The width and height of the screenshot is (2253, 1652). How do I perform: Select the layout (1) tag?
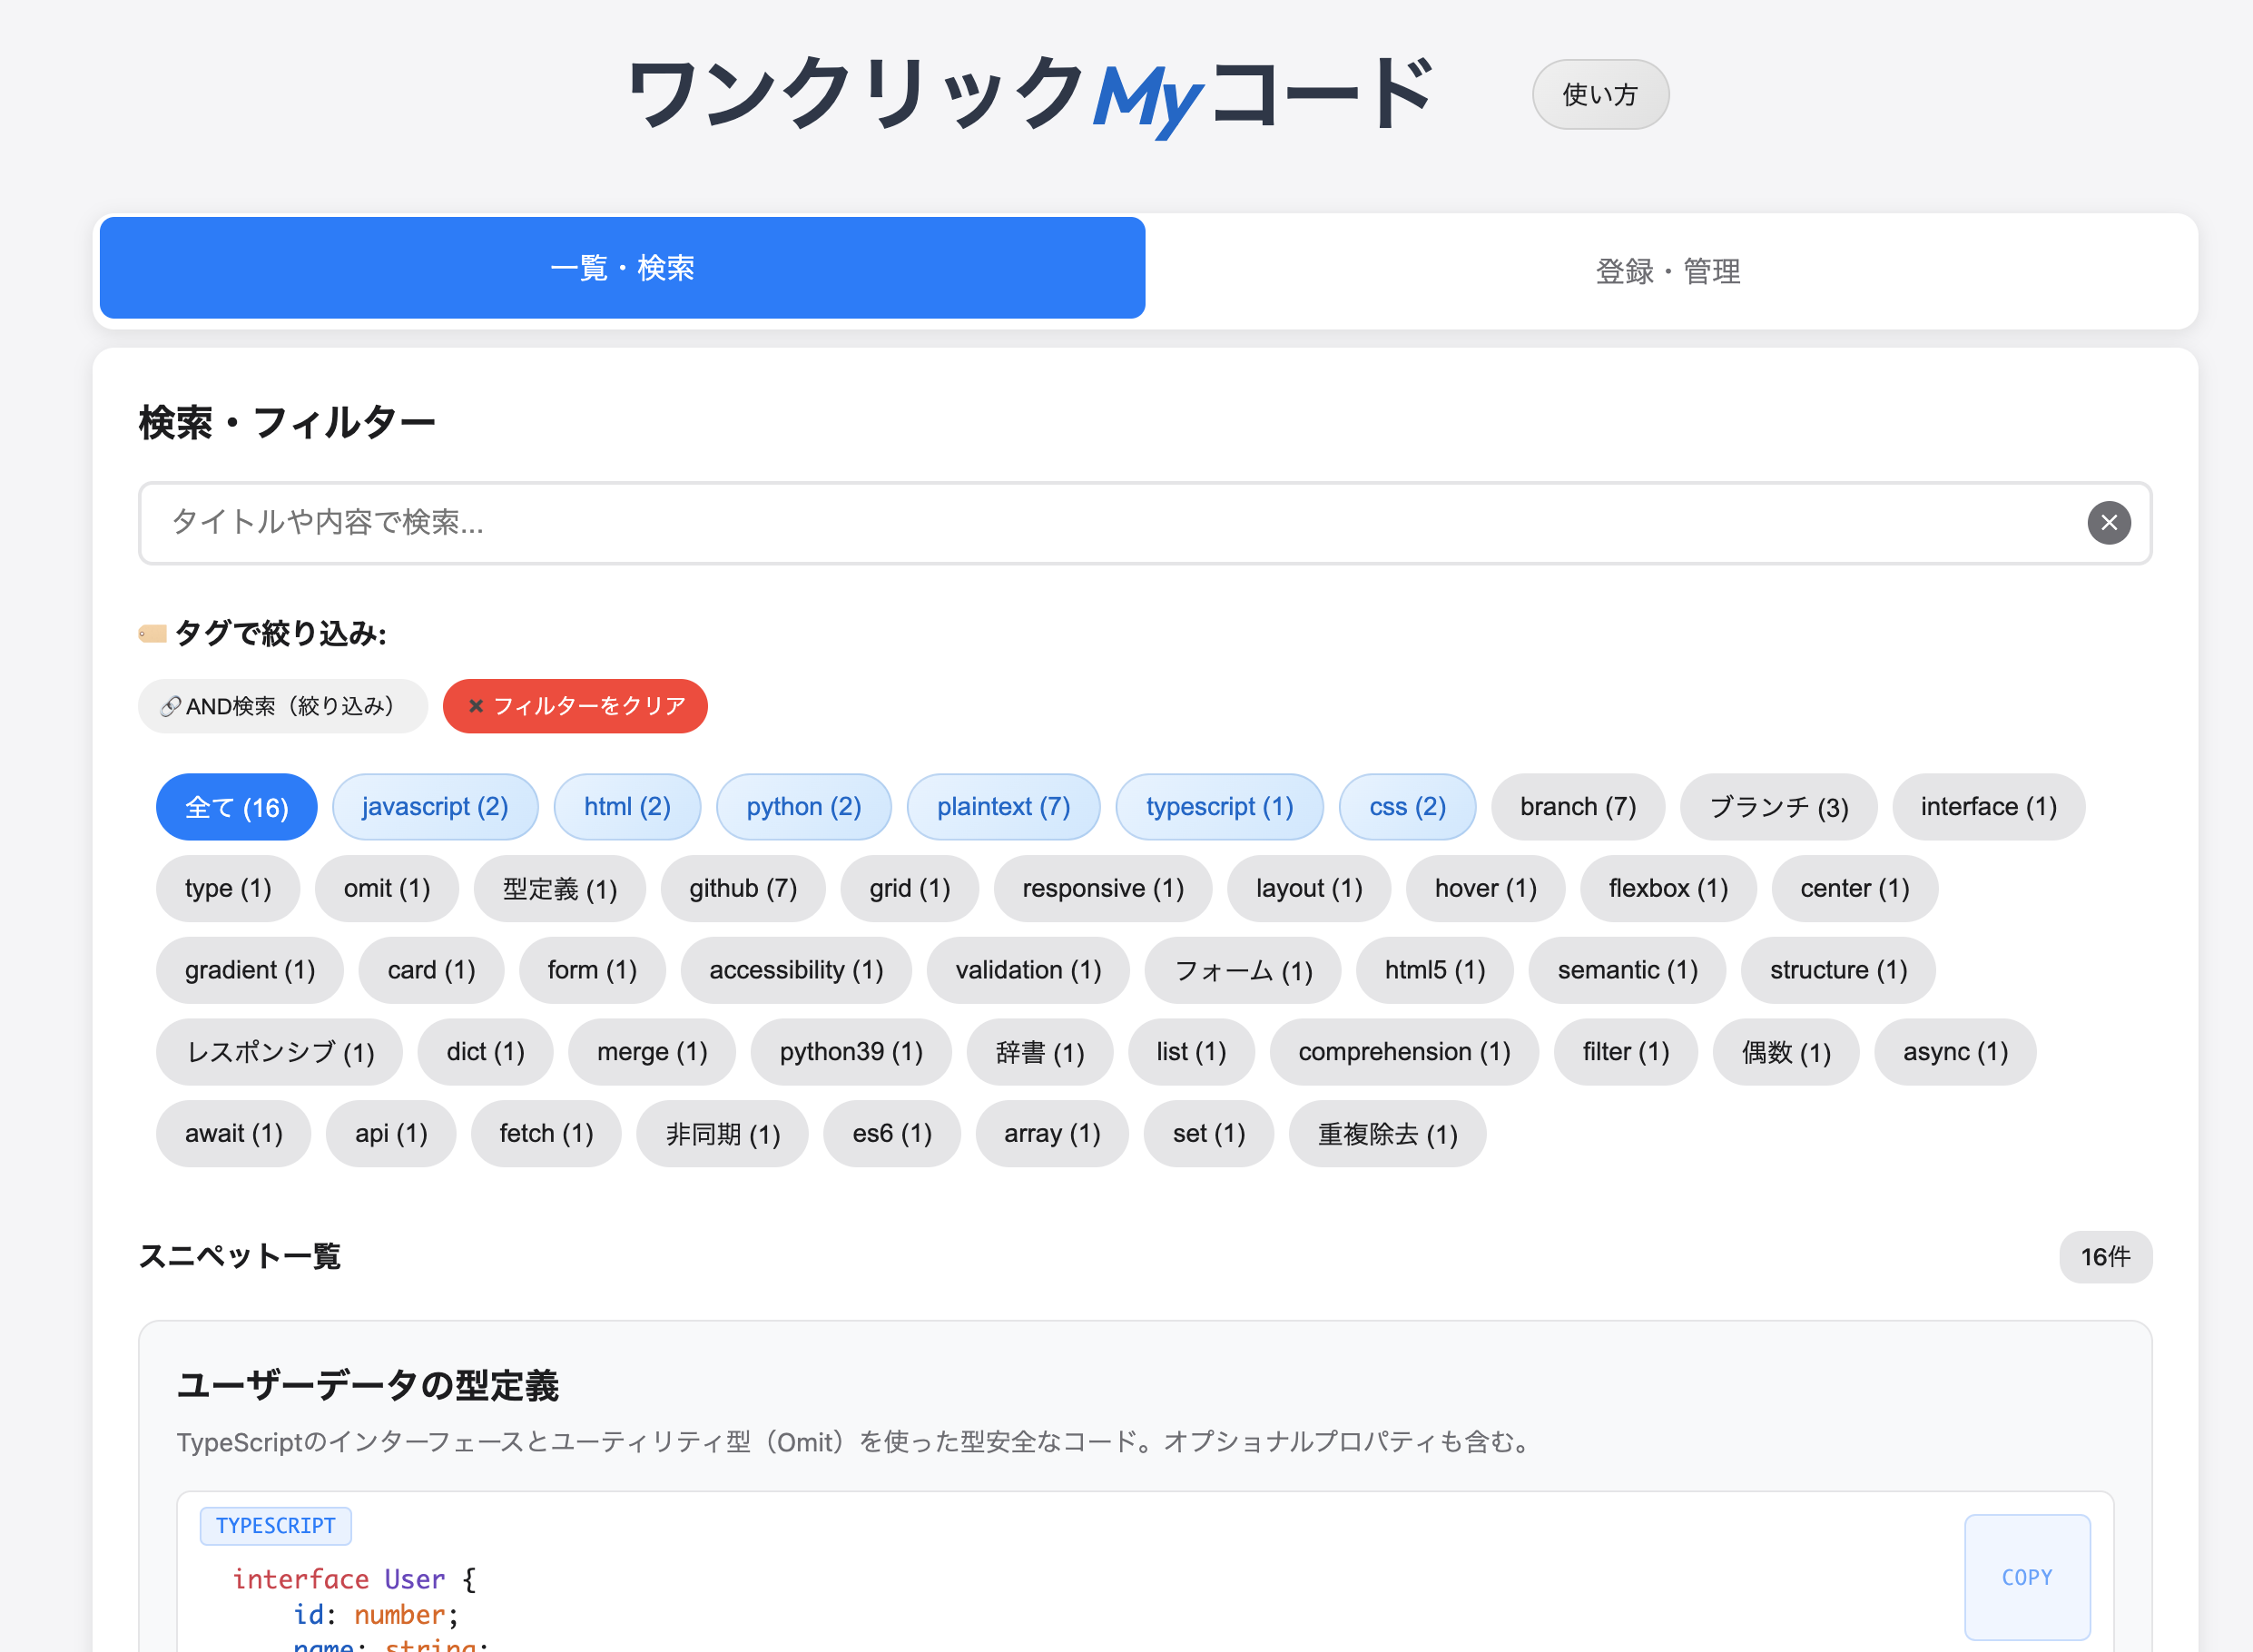click(x=1309, y=889)
